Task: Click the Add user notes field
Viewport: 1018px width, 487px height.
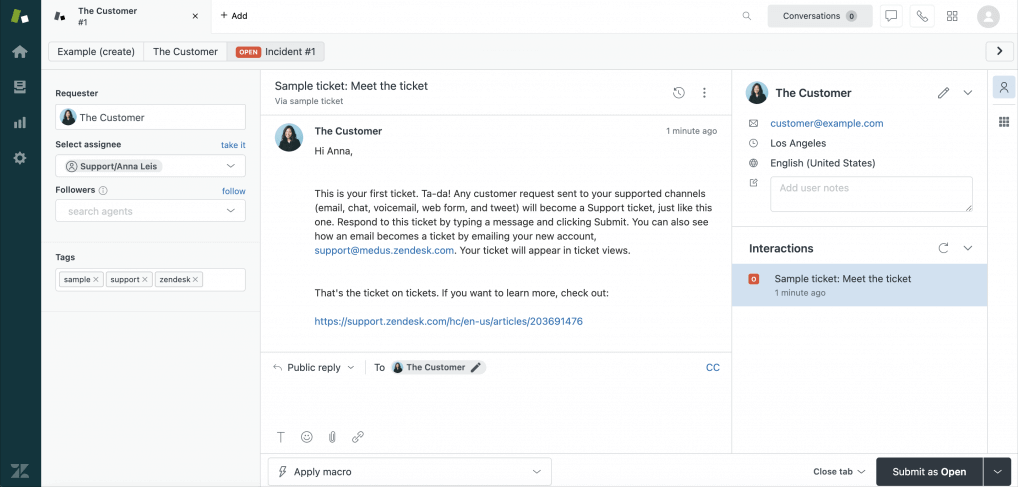Action: tap(870, 194)
